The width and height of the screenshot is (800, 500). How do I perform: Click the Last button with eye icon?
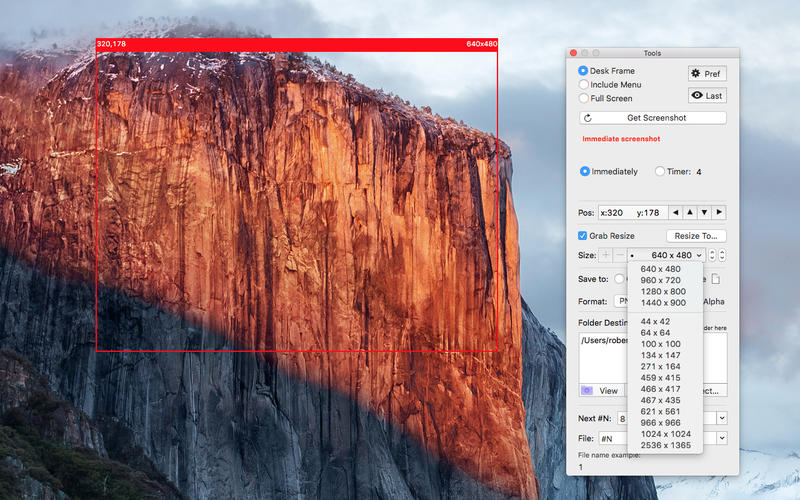pos(707,96)
